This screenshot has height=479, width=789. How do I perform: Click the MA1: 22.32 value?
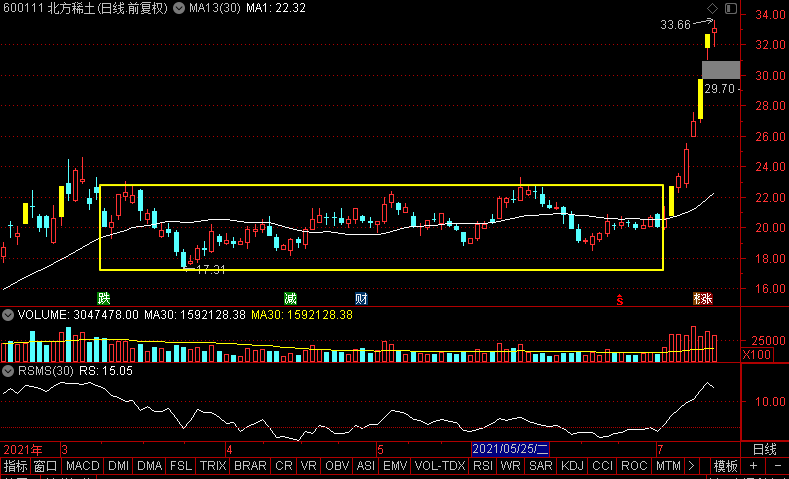pyautogui.click(x=275, y=8)
